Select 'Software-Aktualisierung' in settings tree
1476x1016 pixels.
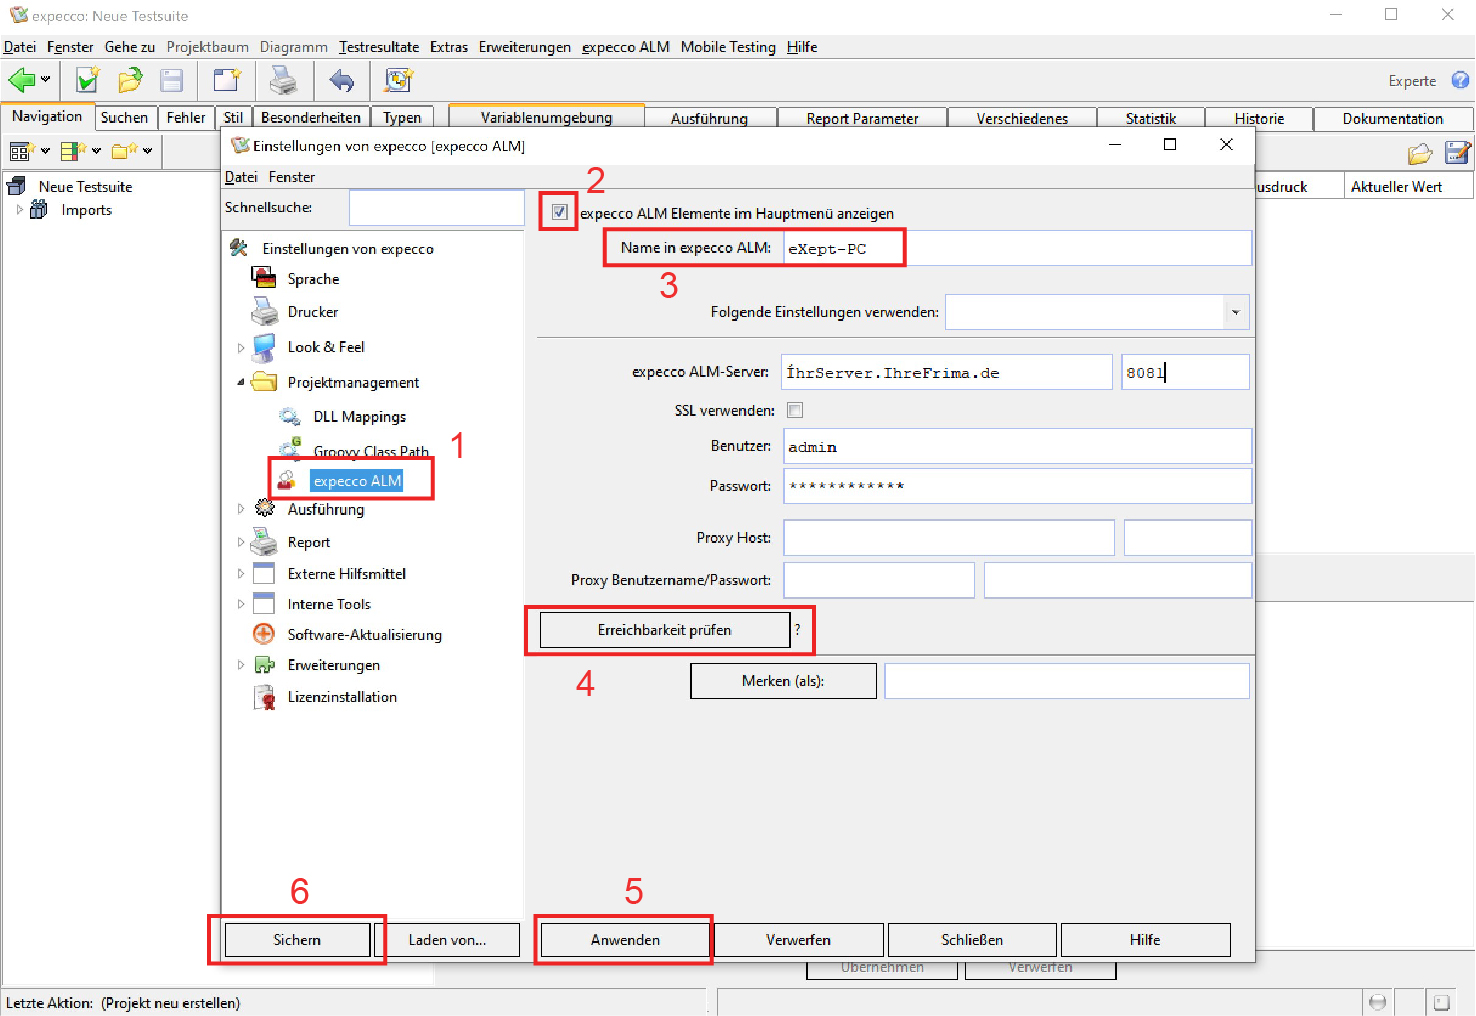(364, 635)
